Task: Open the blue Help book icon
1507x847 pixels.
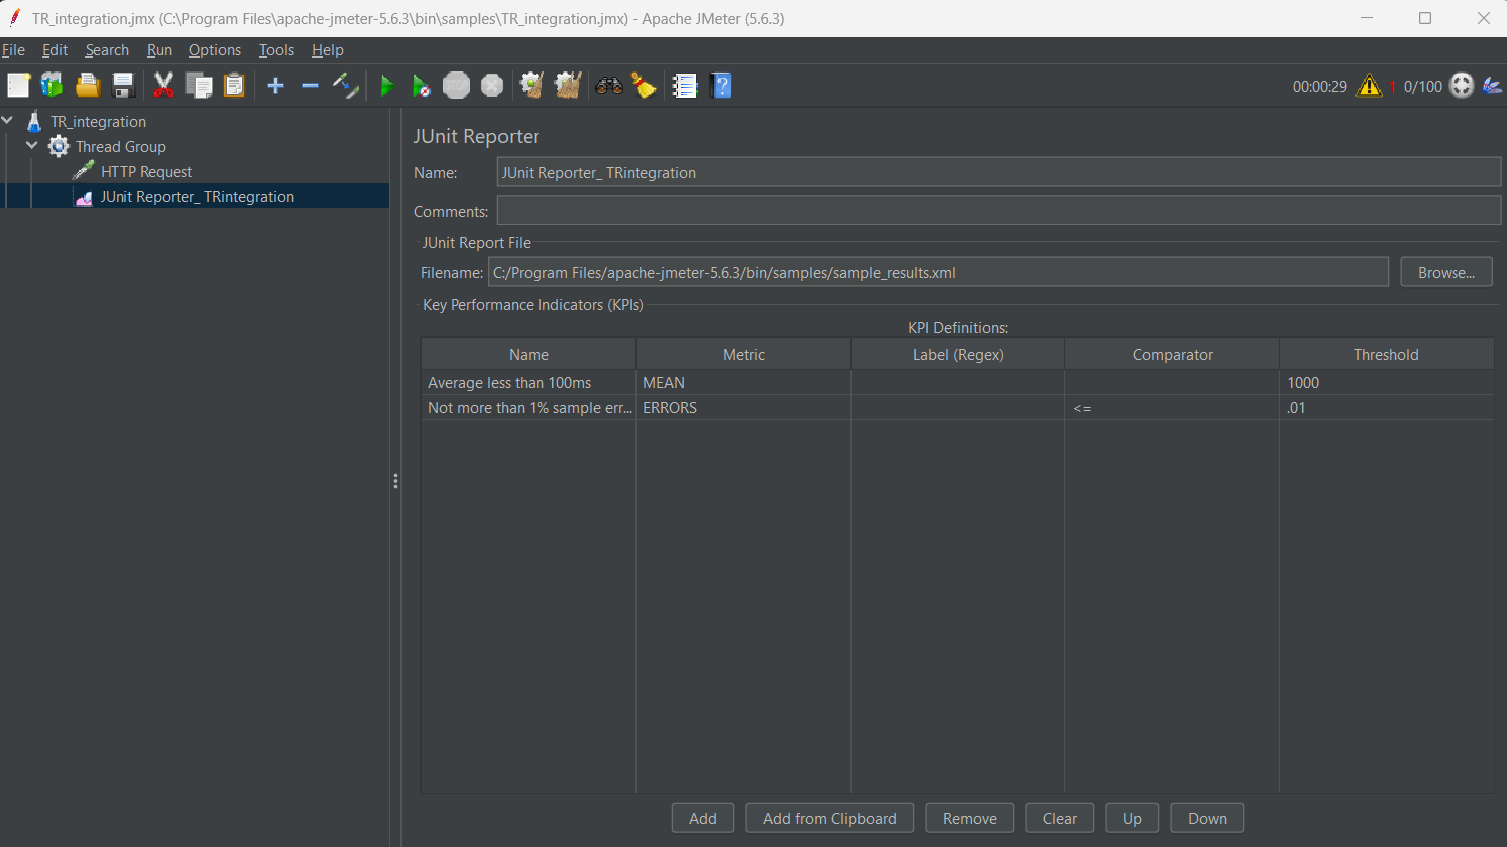Action: click(x=721, y=87)
